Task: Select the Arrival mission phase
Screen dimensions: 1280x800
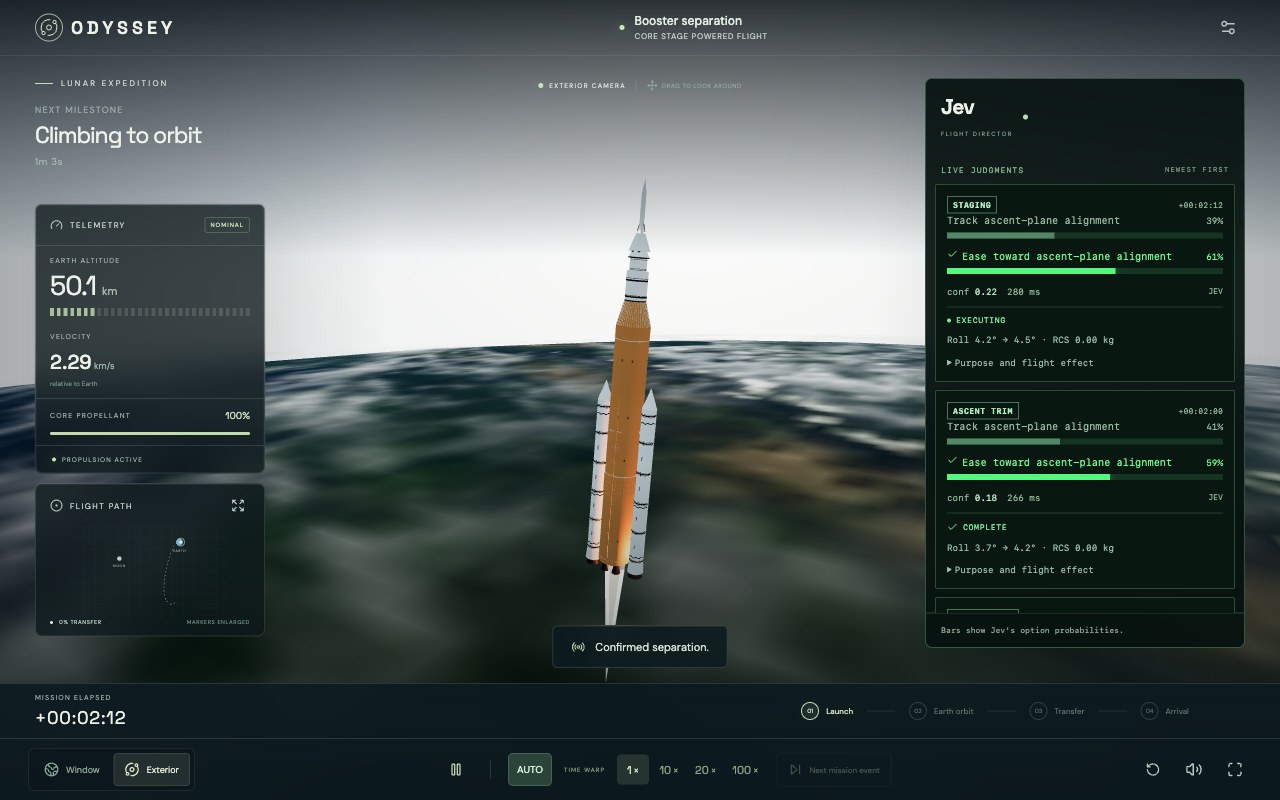Action: (1165, 711)
